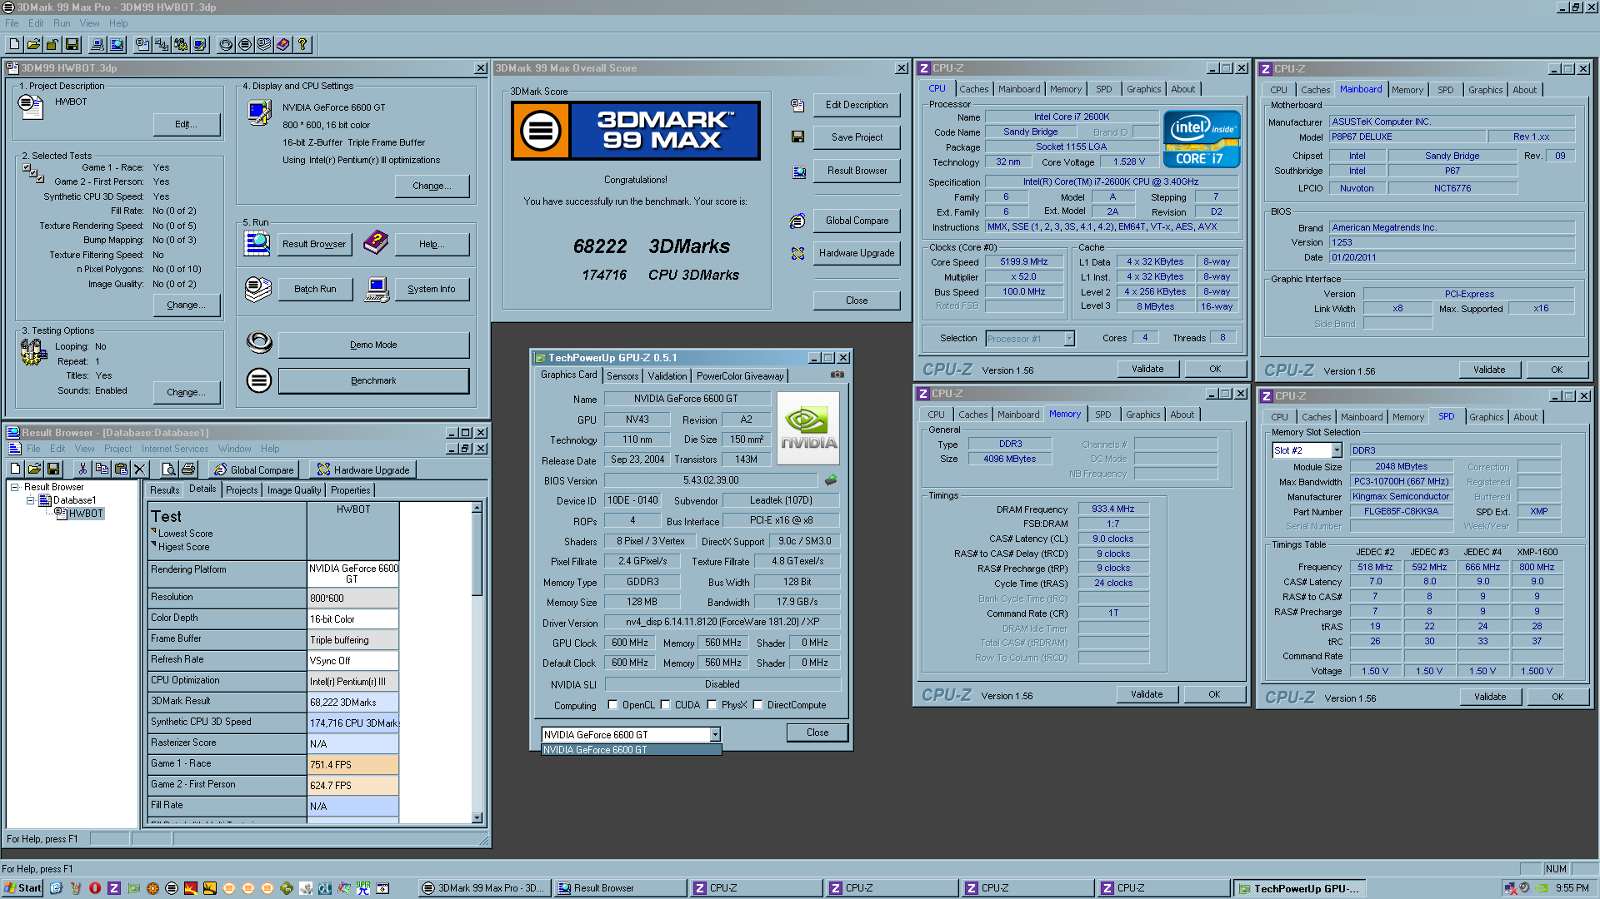Image resolution: width=1600 pixels, height=899 pixels.
Task: Click the Internet Explorer icon in the quick launch bar
Action: pyautogui.click(x=56, y=888)
